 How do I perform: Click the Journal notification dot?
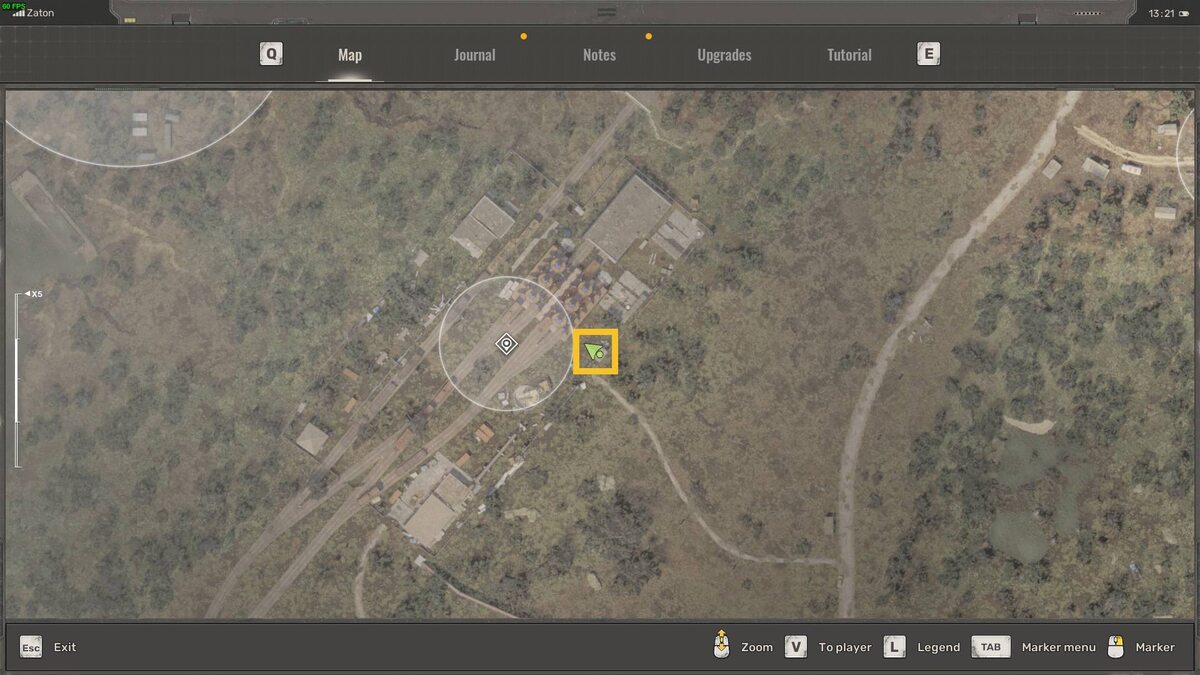[x=523, y=36]
